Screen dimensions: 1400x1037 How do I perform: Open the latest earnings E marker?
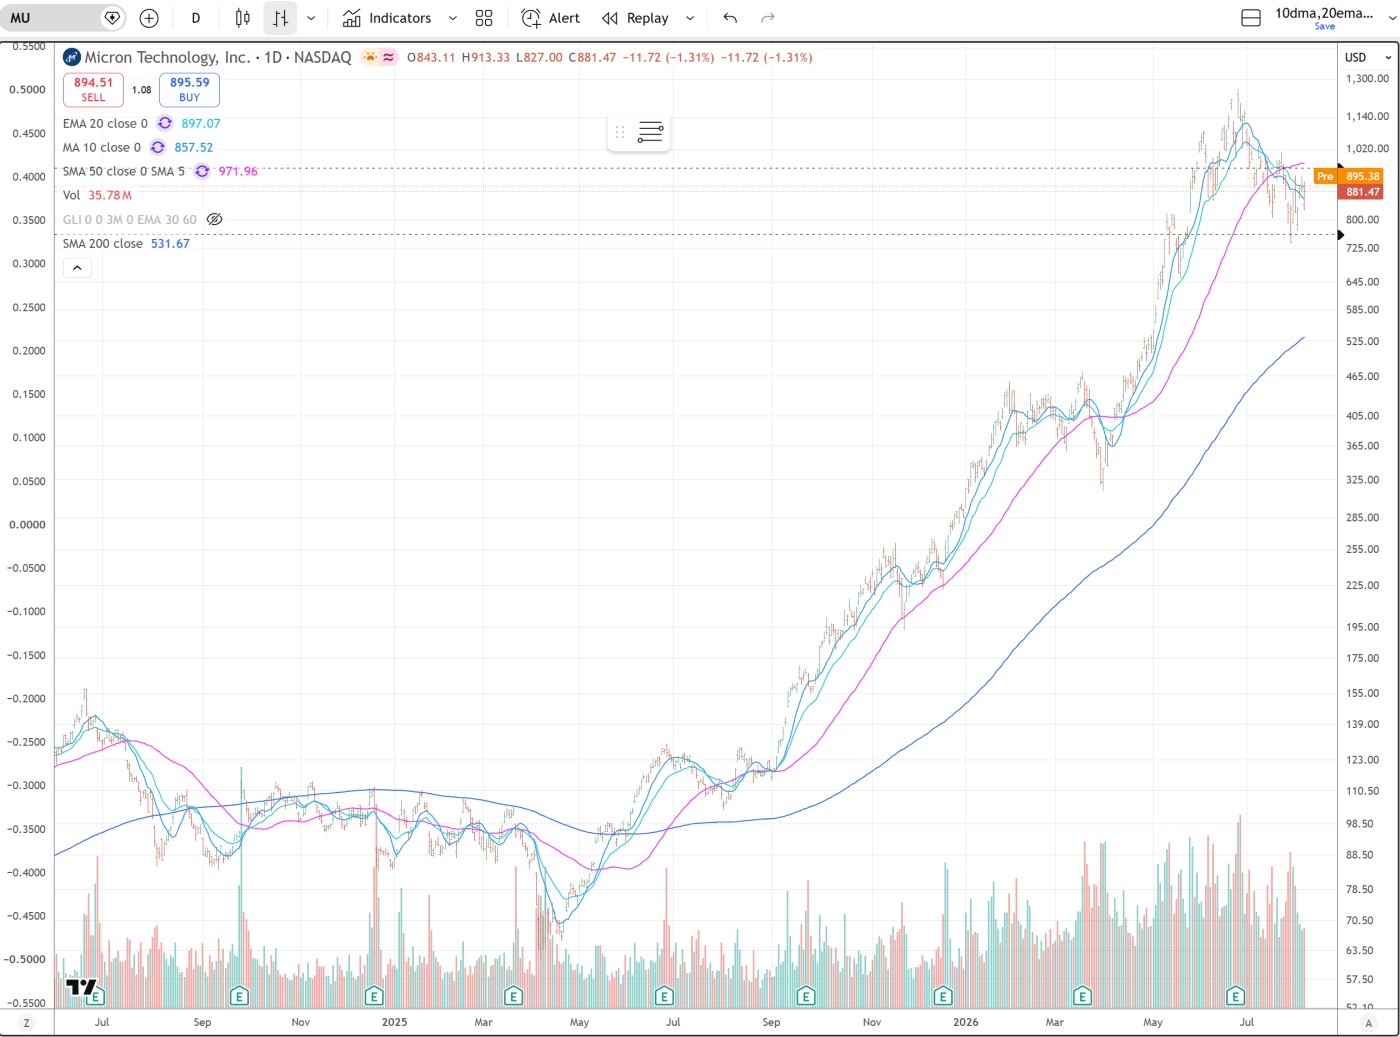pyautogui.click(x=1236, y=997)
